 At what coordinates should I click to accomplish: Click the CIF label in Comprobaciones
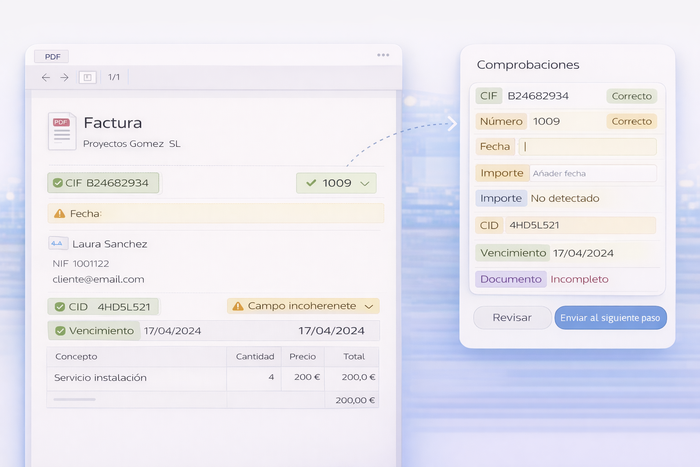(488, 96)
